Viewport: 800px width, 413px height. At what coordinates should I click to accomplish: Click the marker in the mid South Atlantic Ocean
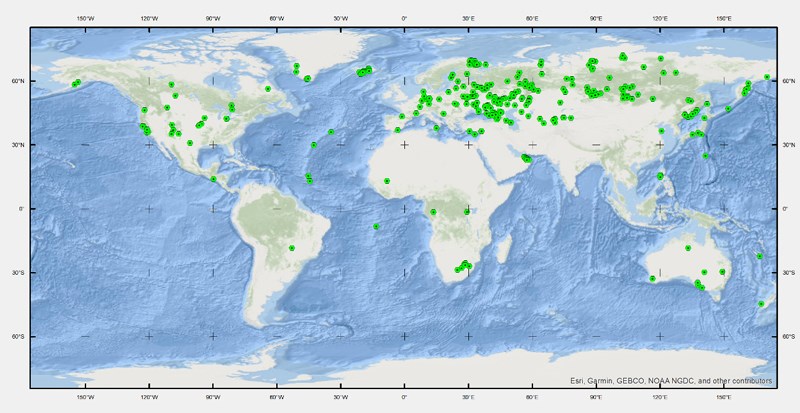(x=376, y=226)
